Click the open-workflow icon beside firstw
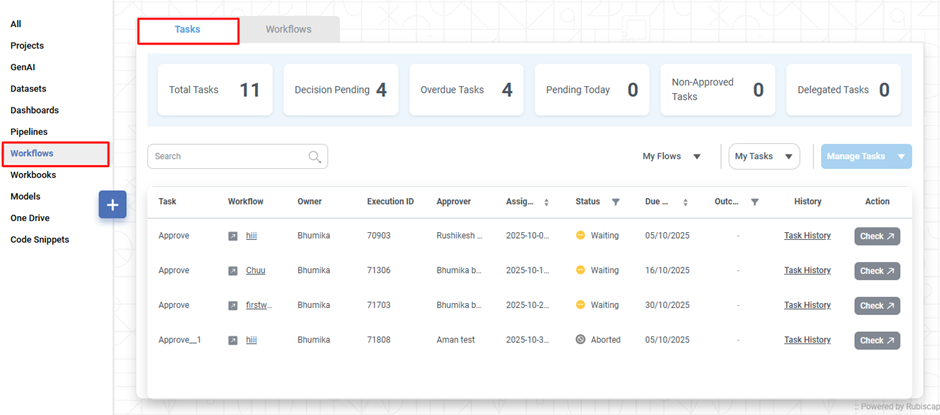940x415 pixels. [233, 306]
